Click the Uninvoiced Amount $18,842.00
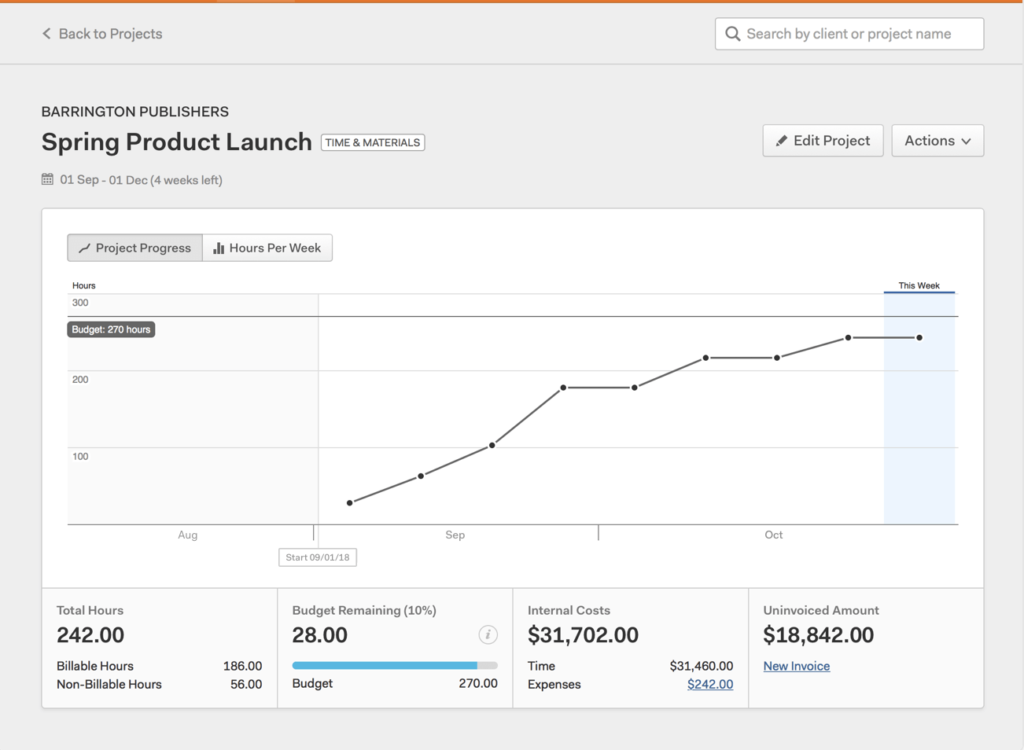Screen dimensions: 1024x750 coord(818,635)
